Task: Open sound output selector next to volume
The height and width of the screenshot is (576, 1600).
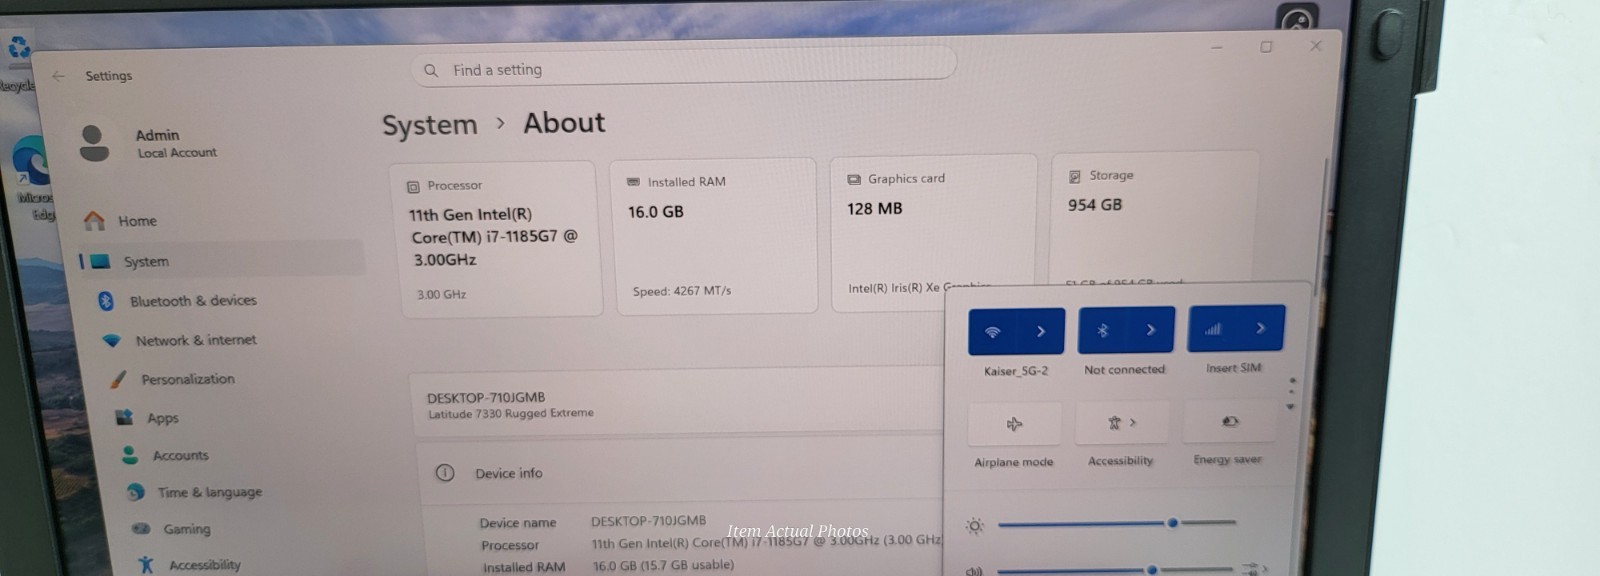Action: coord(1254,569)
